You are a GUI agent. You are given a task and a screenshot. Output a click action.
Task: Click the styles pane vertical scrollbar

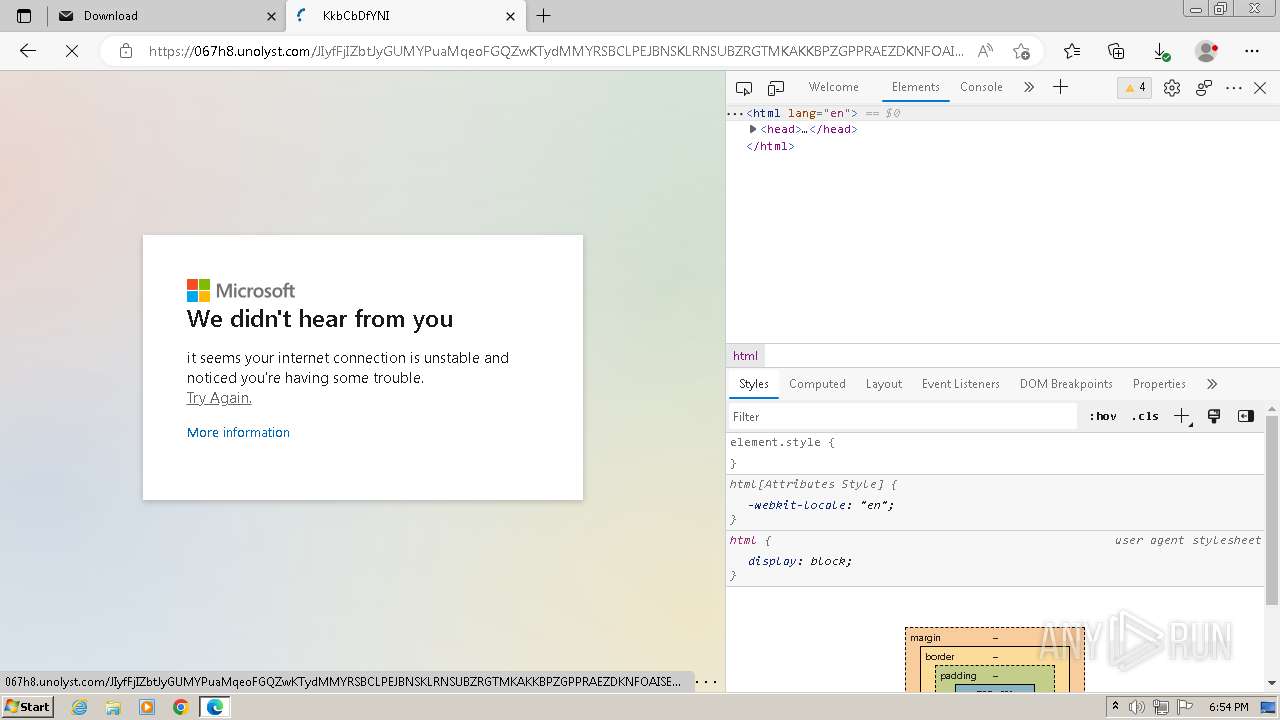(1272, 510)
